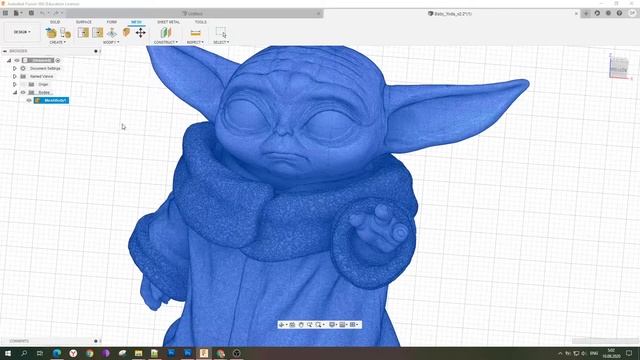This screenshot has width=640, height=360.
Task: Select the Mesh tab
Action: click(136, 22)
